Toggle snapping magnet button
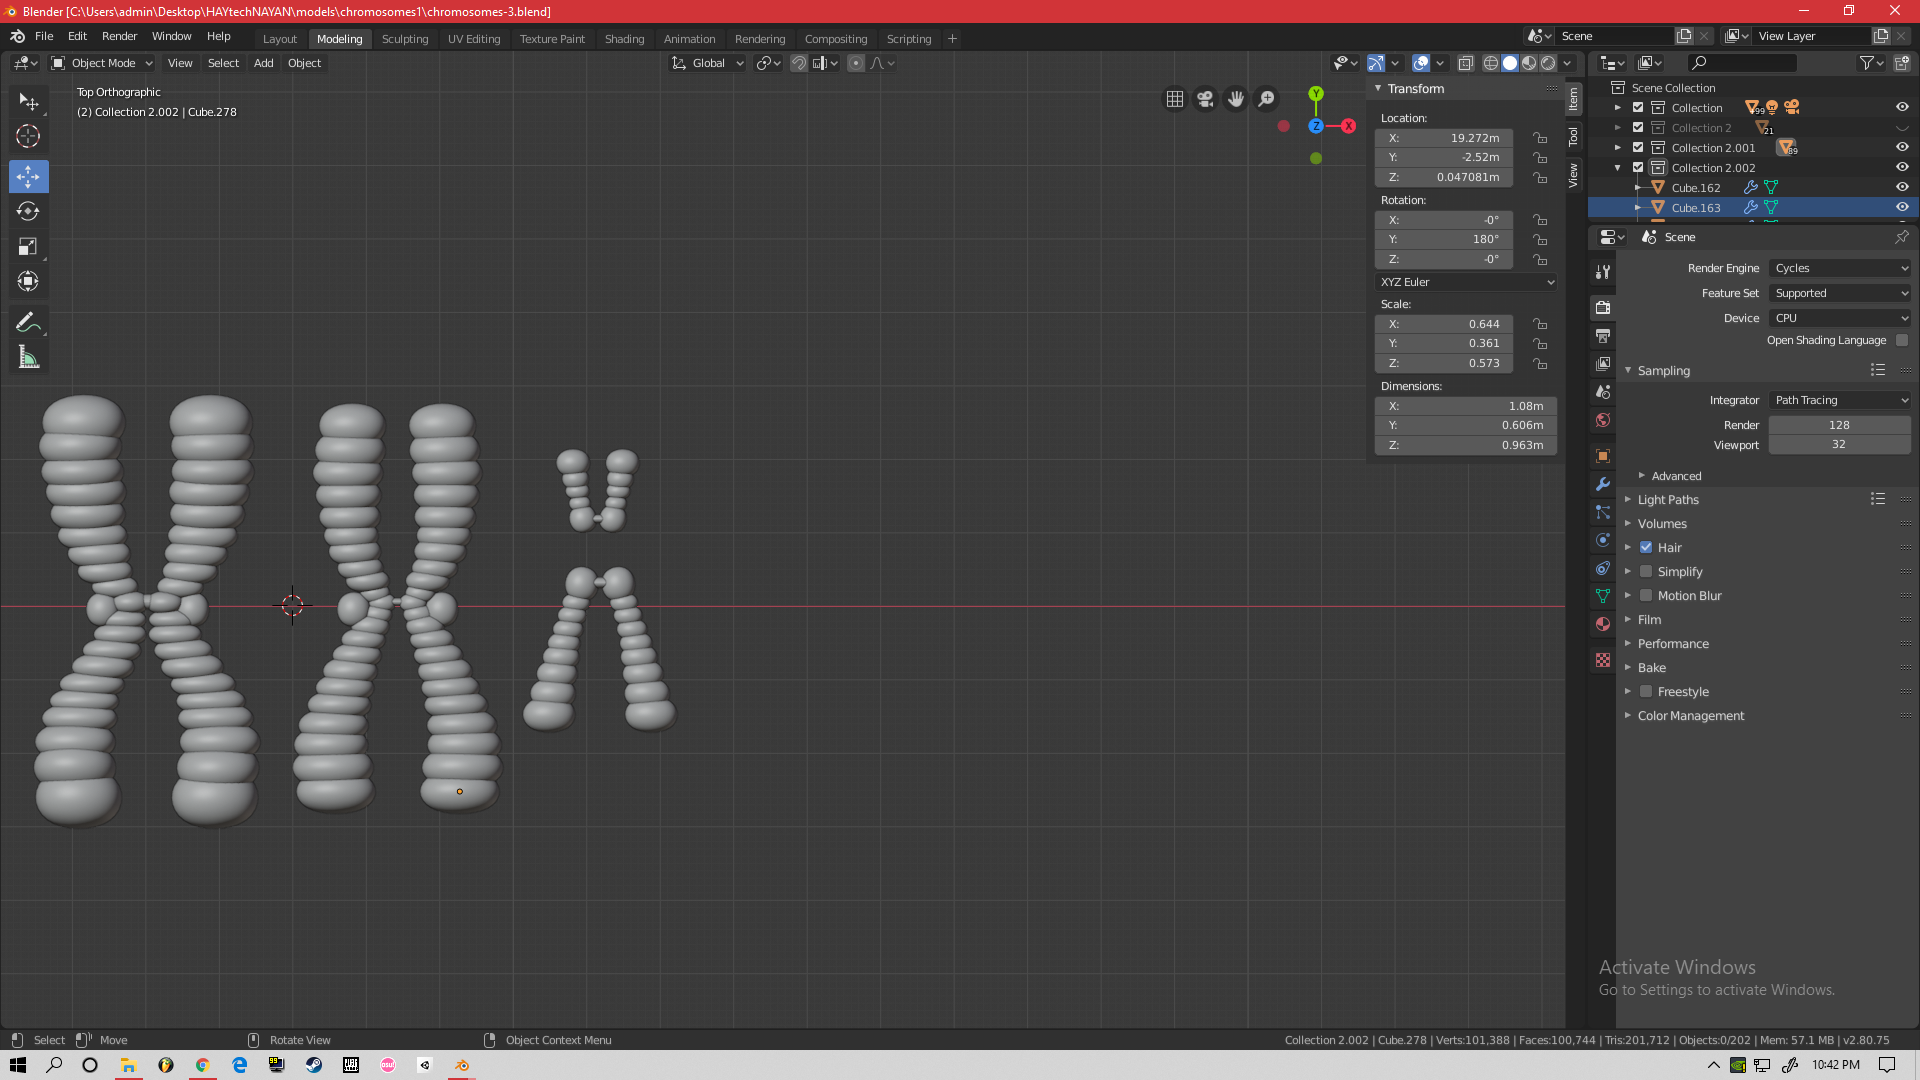The height and width of the screenshot is (1080, 1920). tap(799, 63)
